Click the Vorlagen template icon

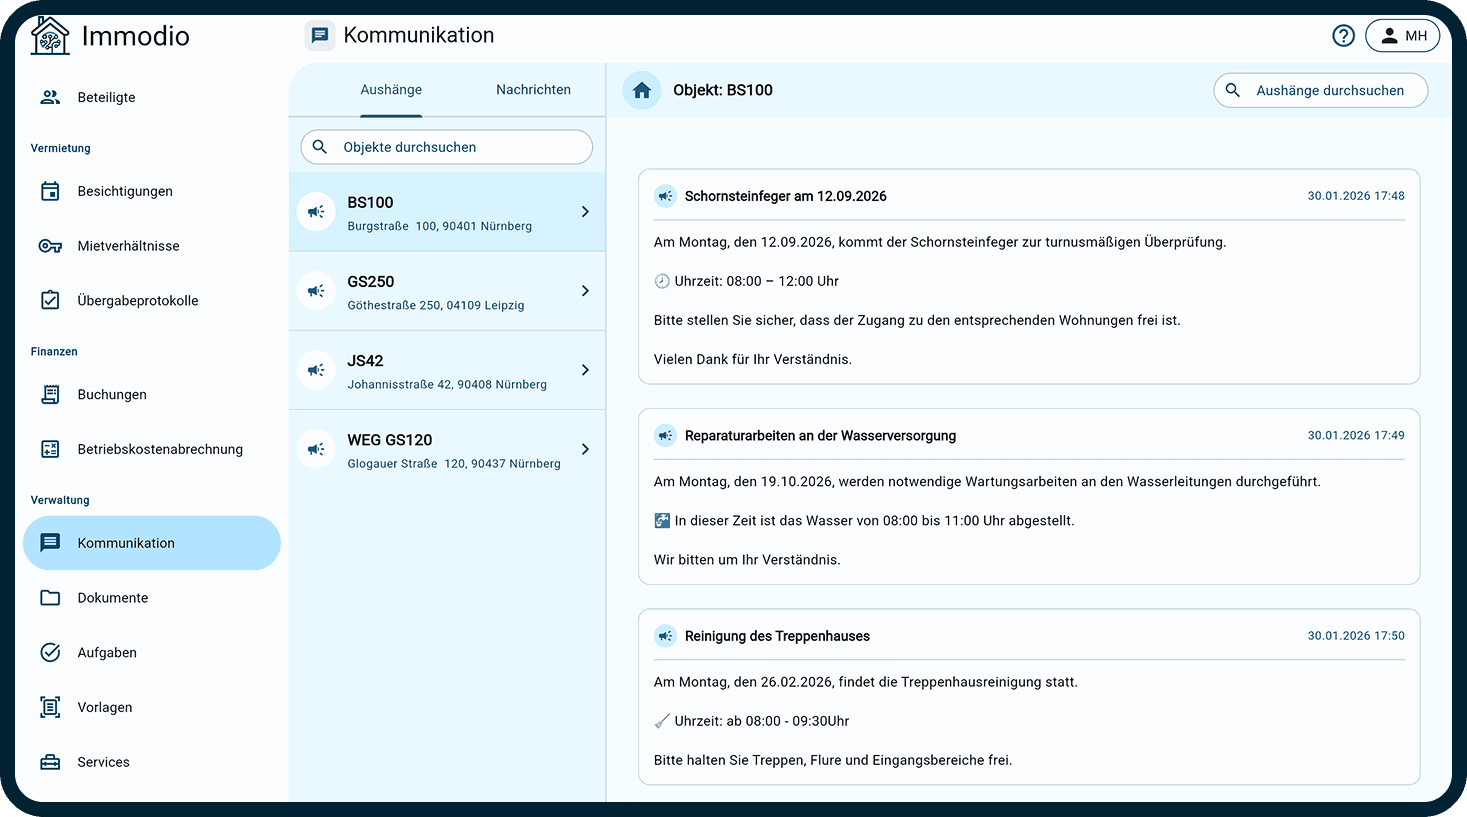50,707
